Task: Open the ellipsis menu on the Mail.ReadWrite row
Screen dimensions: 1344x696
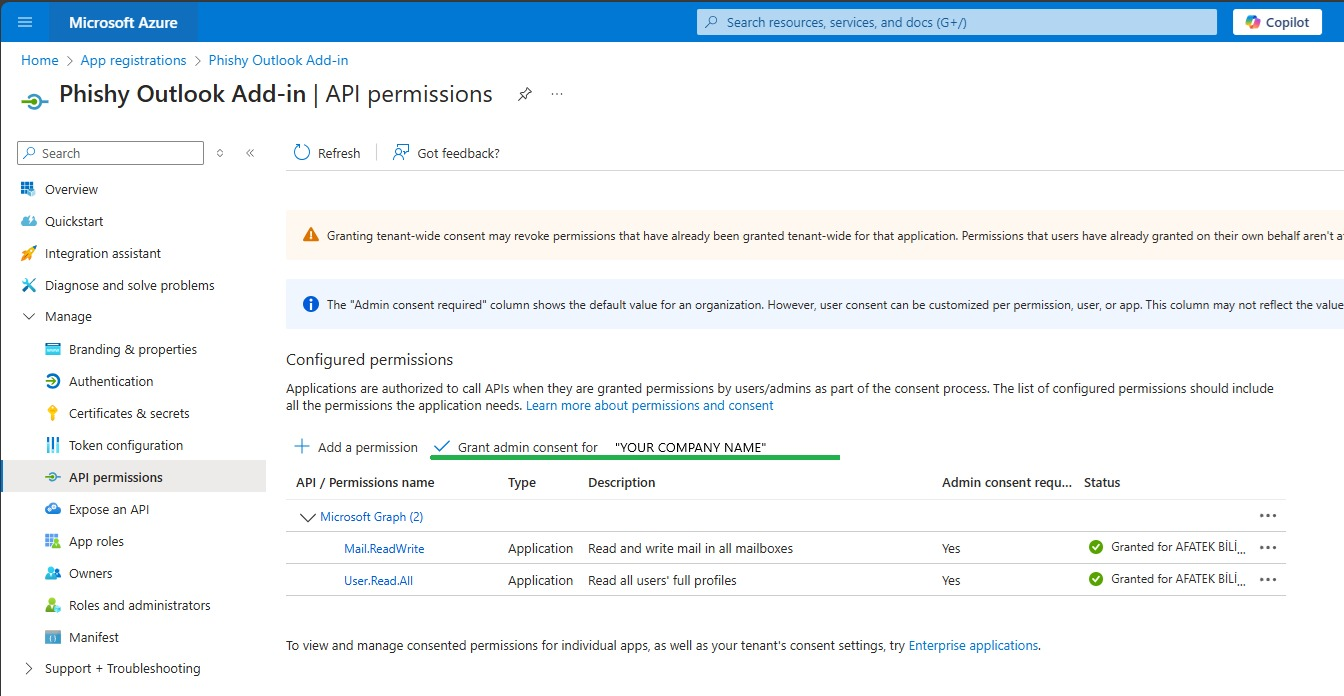Action: point(1268,548)
